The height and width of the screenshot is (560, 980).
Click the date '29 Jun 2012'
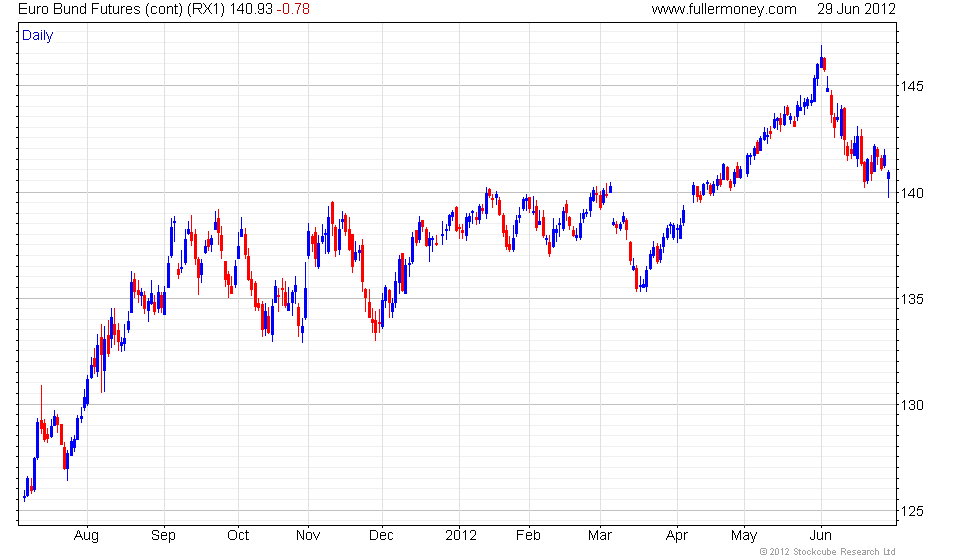pyautogui.click(x=856, y=9)
